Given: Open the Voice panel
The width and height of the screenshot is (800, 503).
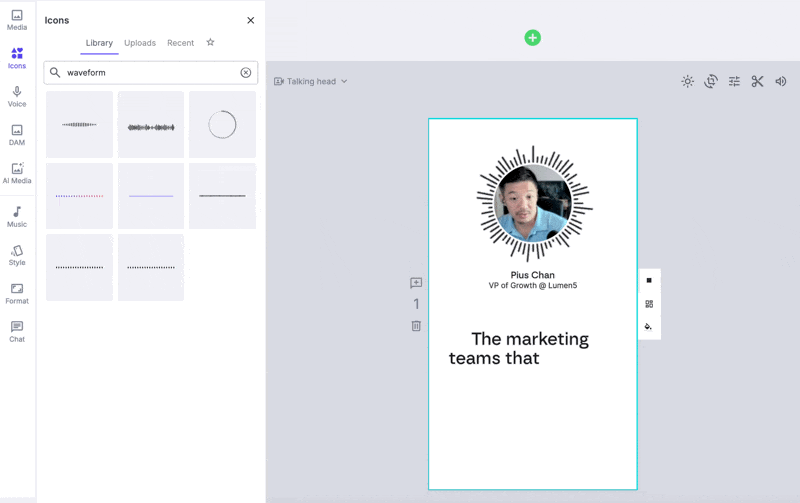Looking at the screenshot, I should tap(17, 96).
